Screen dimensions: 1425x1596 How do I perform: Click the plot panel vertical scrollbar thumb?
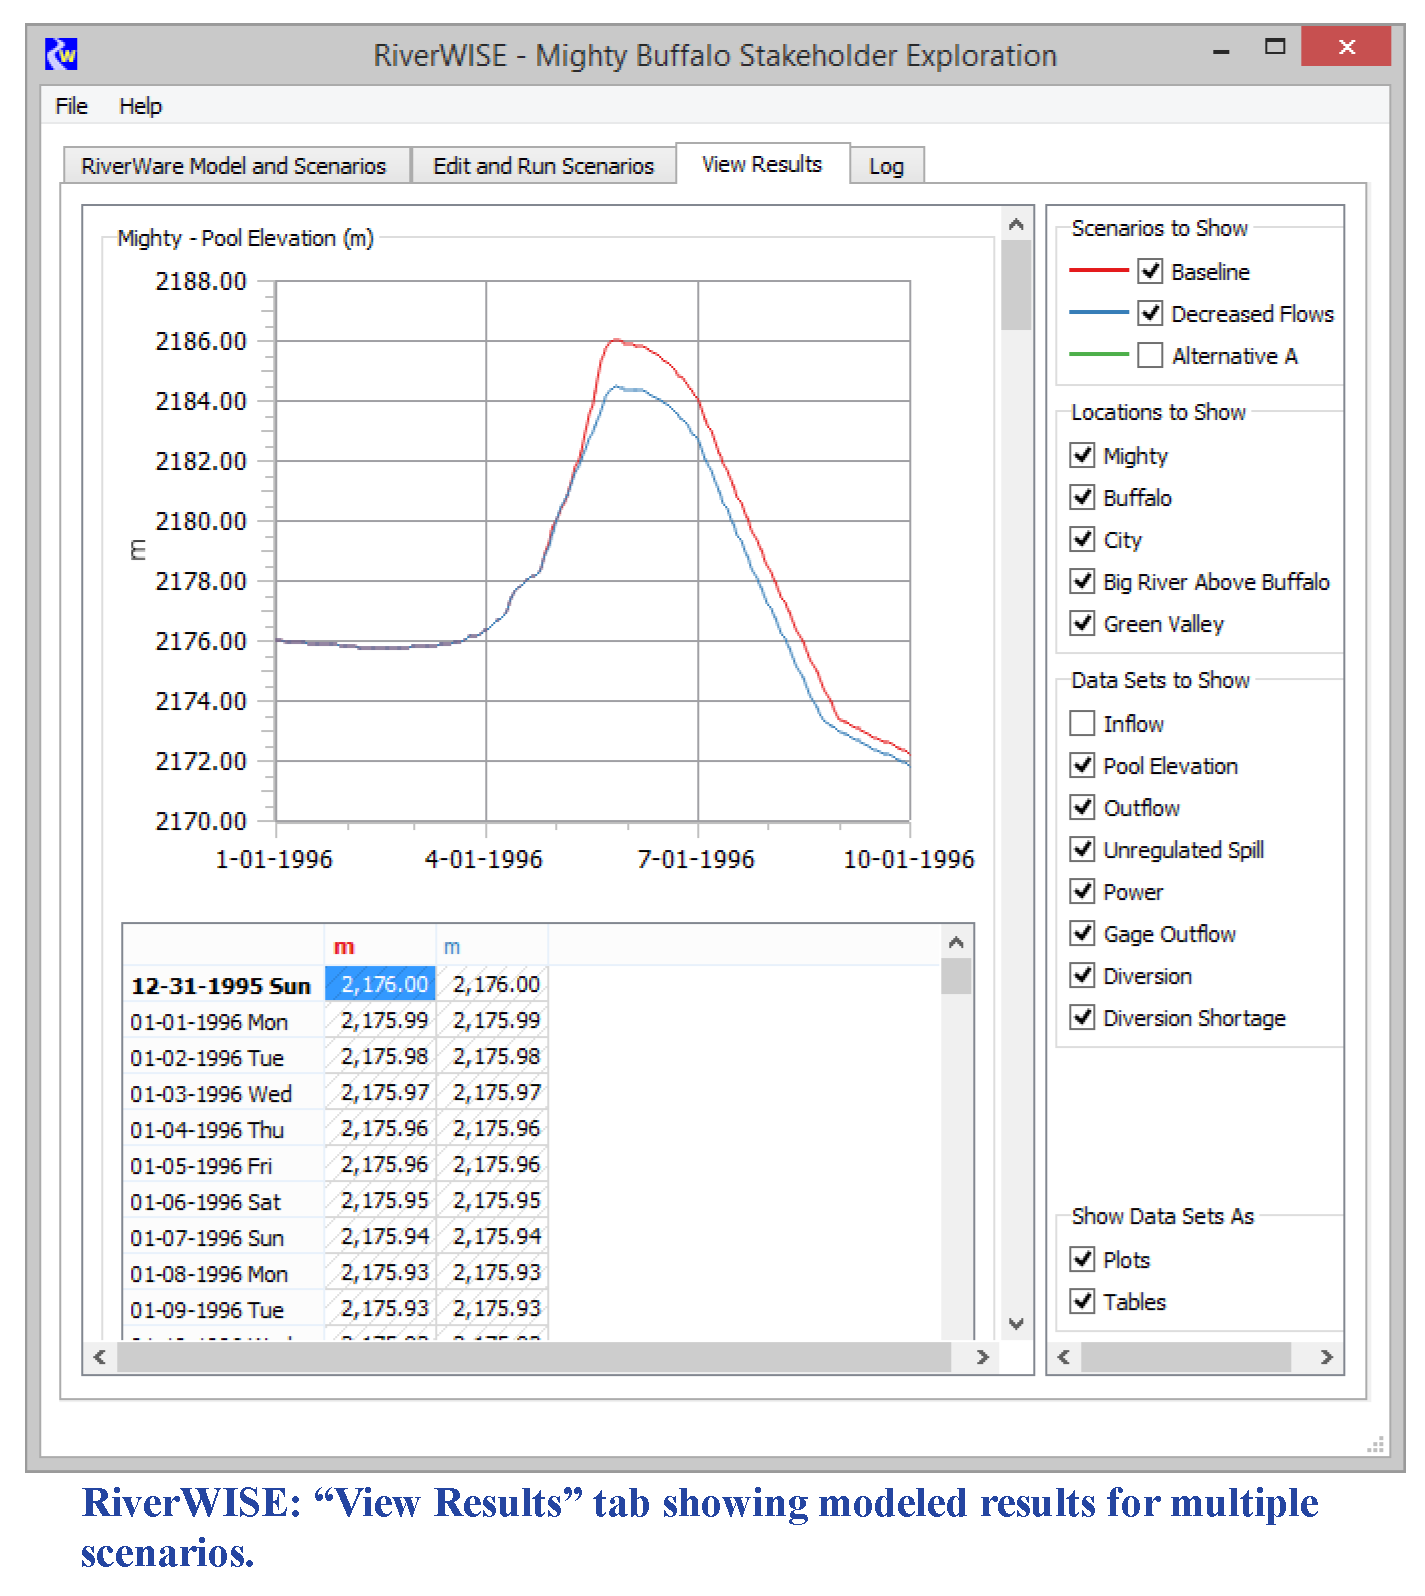pyautogui.click(x=1016, y=285)
